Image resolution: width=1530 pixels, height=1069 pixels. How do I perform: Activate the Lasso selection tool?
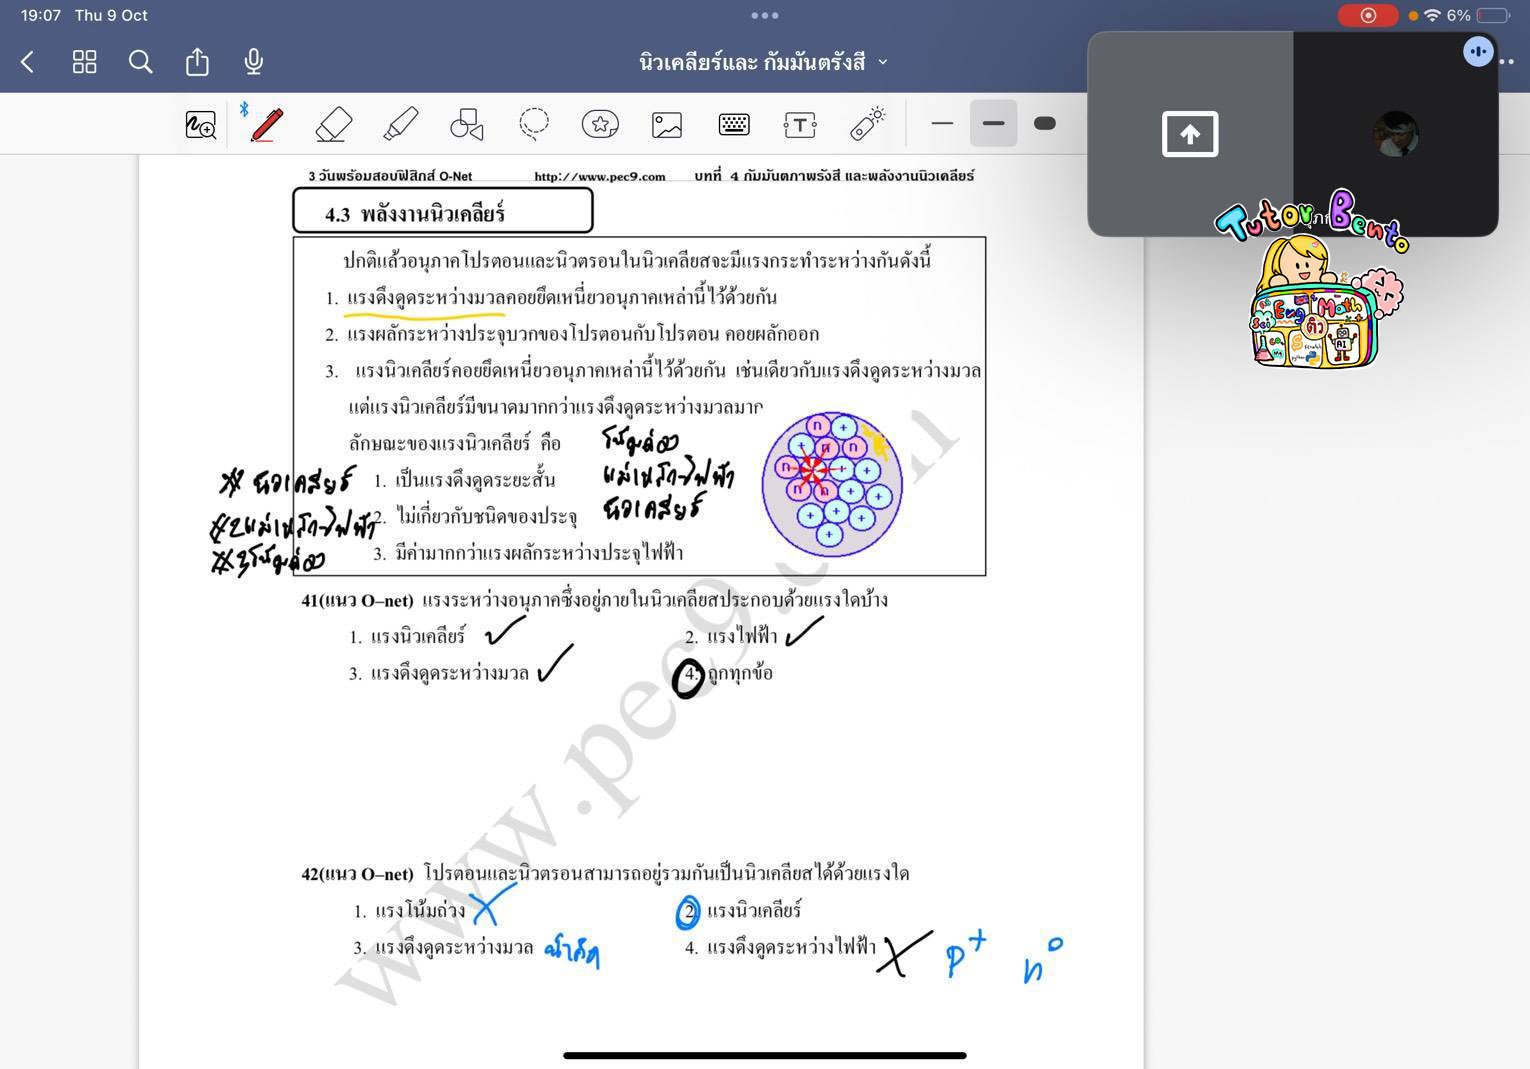[x=533, y=124]
